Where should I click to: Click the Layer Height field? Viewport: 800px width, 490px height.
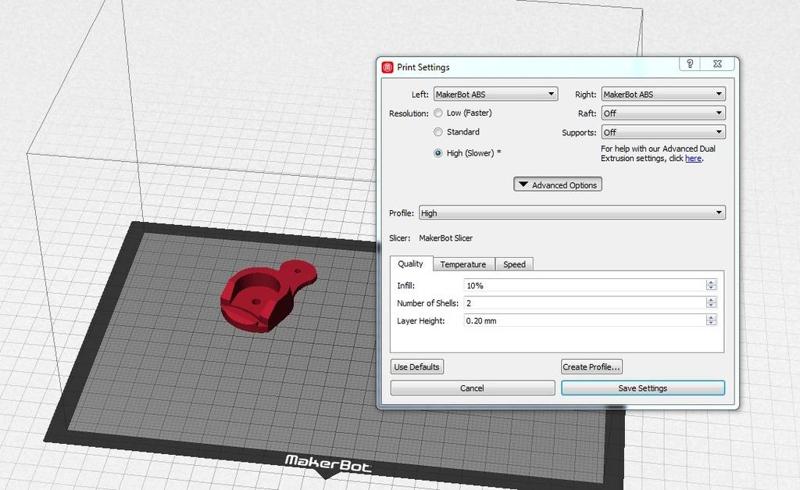click(x=585, y=321)
